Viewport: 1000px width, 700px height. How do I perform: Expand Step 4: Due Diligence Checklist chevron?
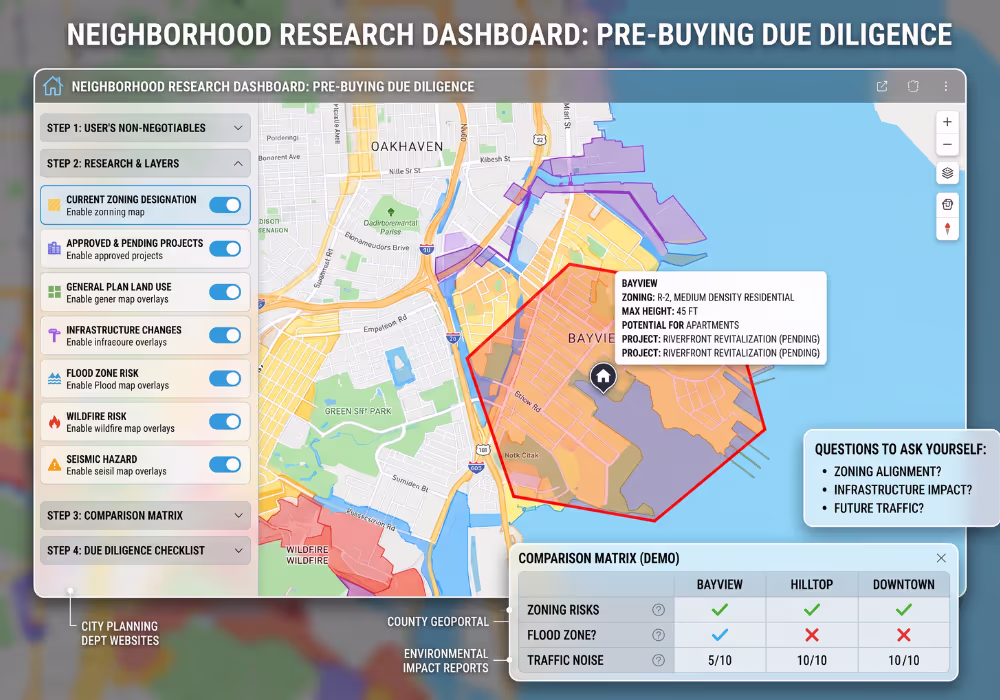tap(239, 550)
